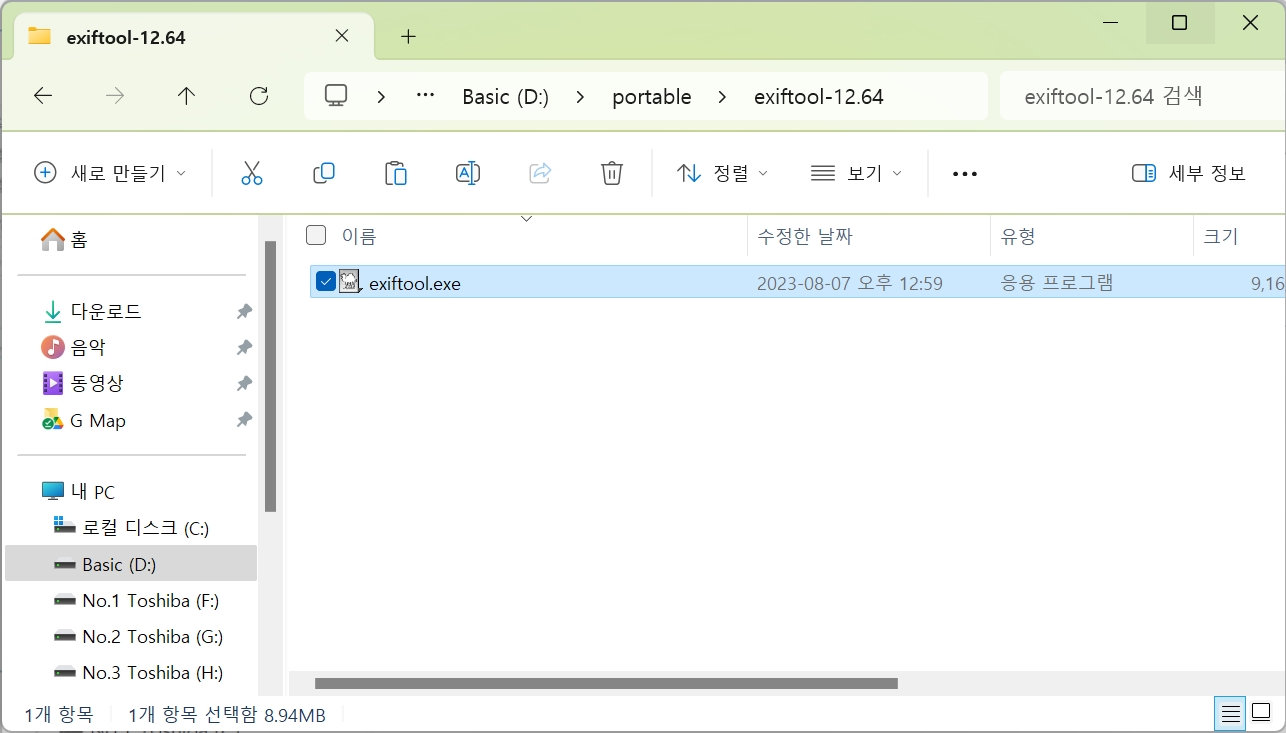This screenshot has width=1286, height=733.
Task: Click the monitor icon in address bar
Action: click(x=336, y=96)
